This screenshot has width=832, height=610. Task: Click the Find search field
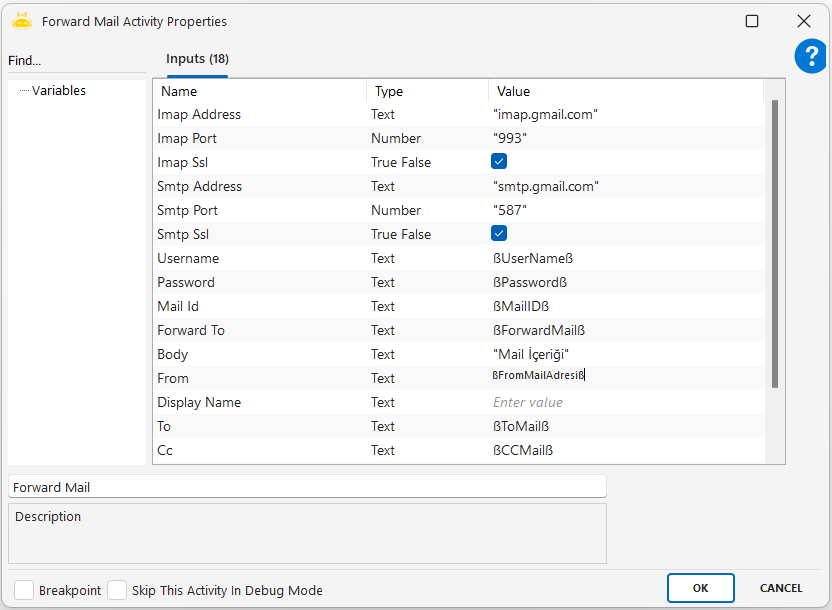click(x=75, y=61)
